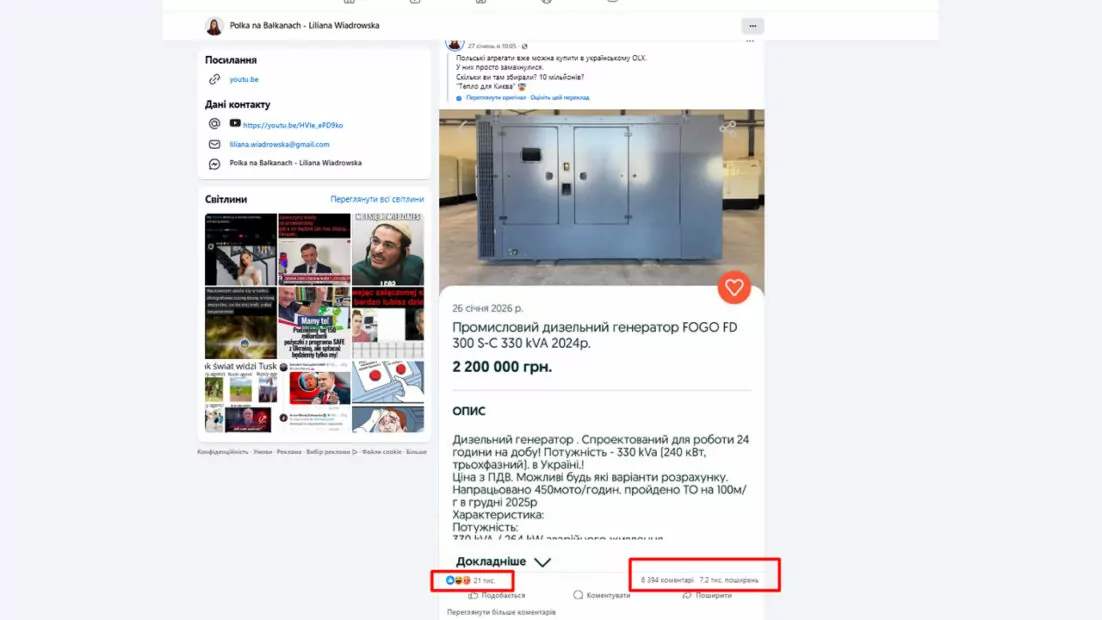Click the chain link icon under Посилання
Viewport: 1102px width, 620px height.
pos(214,80)
